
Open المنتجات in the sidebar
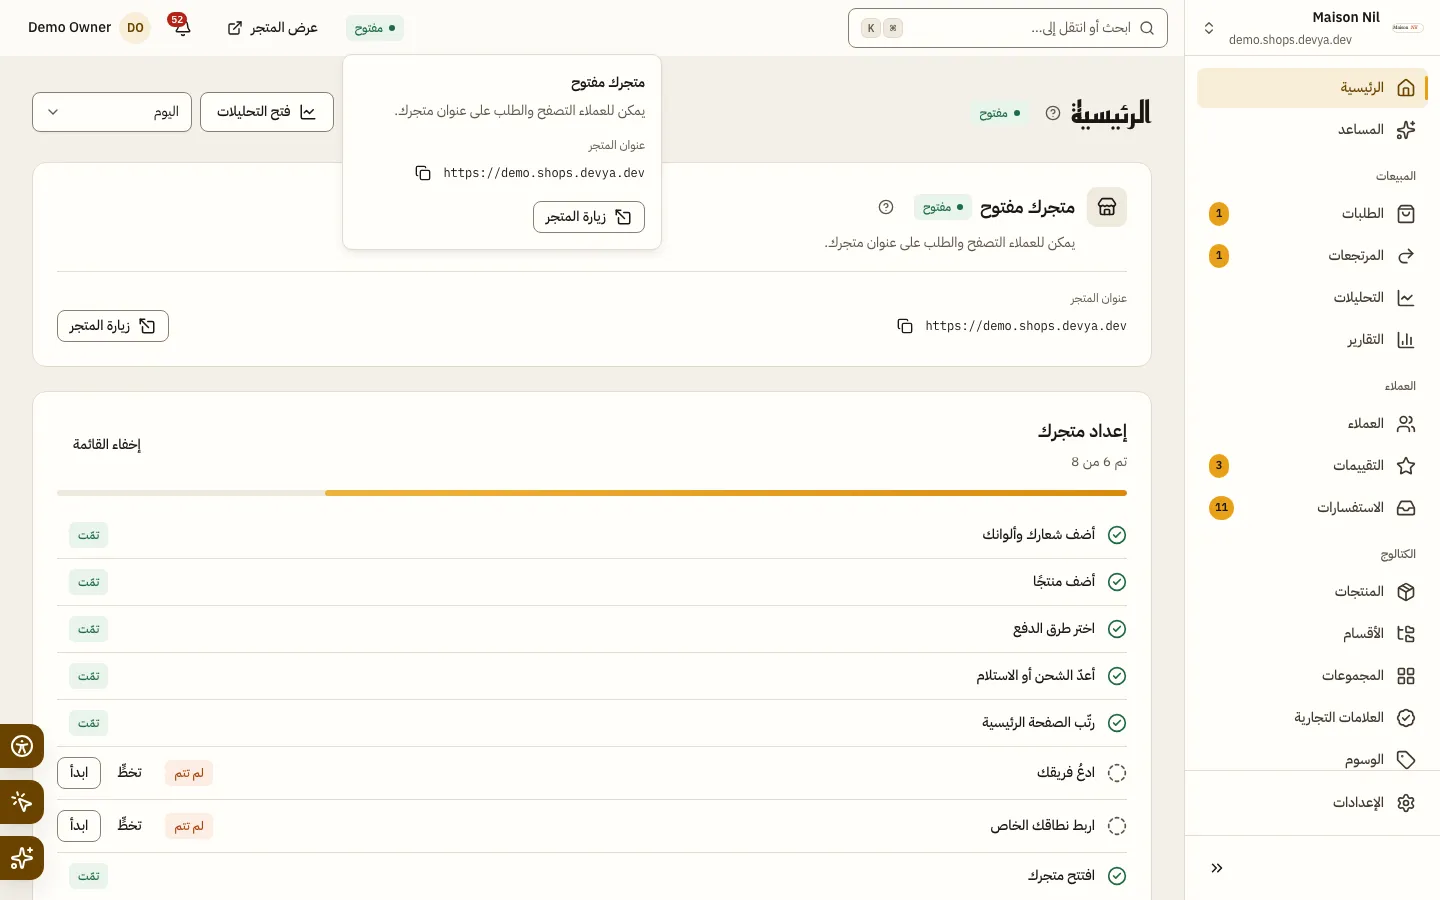tap(1312, 592)
